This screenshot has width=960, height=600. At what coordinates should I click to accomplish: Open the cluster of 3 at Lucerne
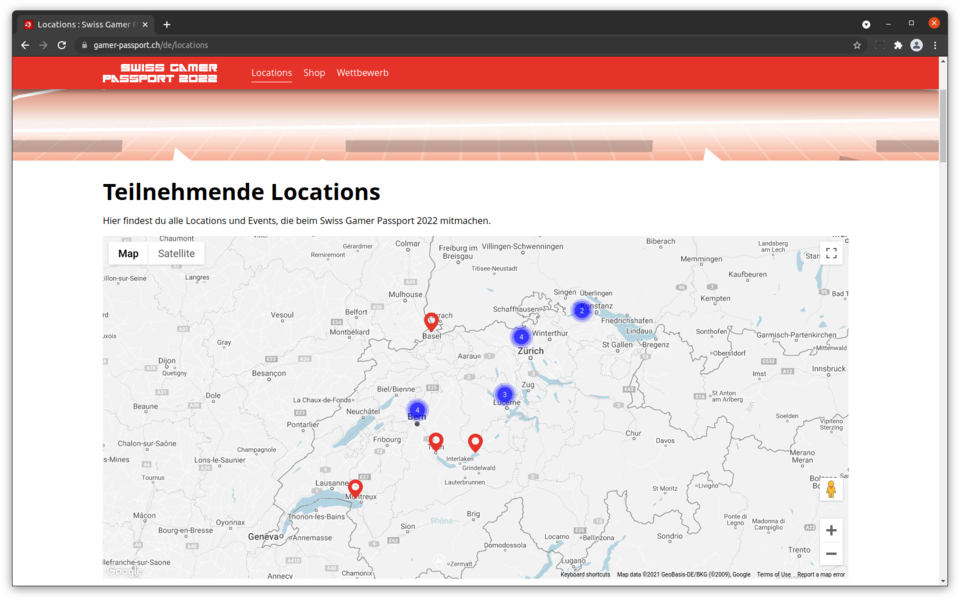point(504,394)
